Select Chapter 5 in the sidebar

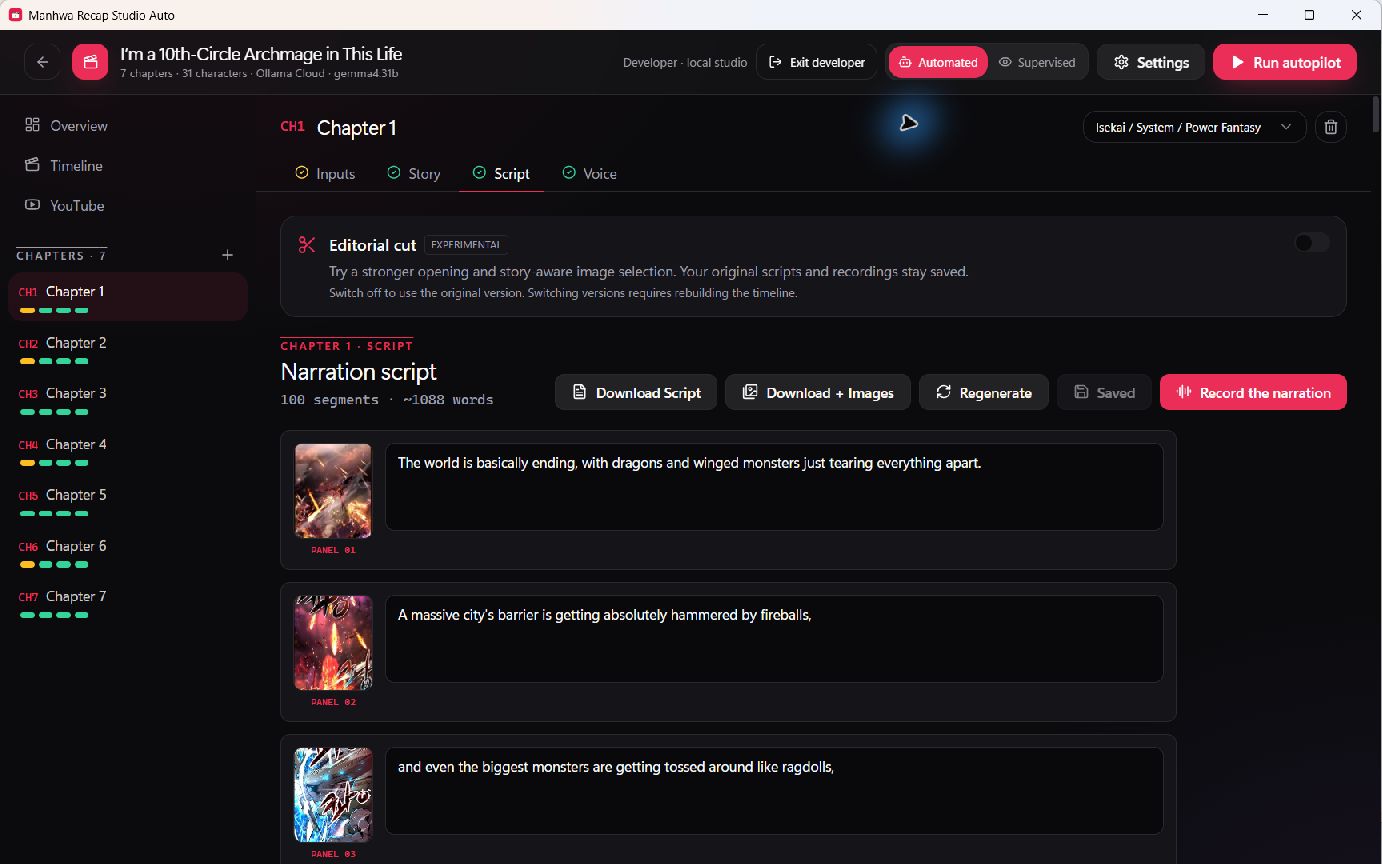pos(128,500)
